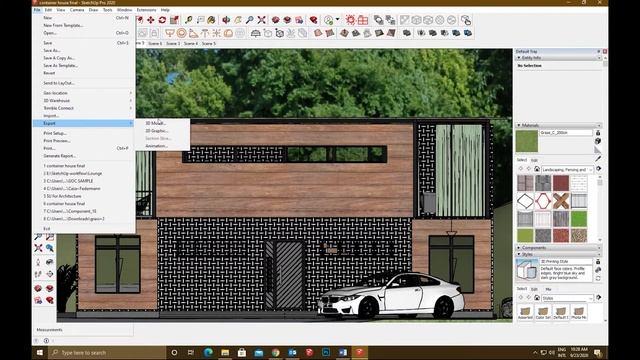Click the user account icon in toolbar
Image resolution: width=640 pixels, height=360 pixels.
tap(329, 20)
